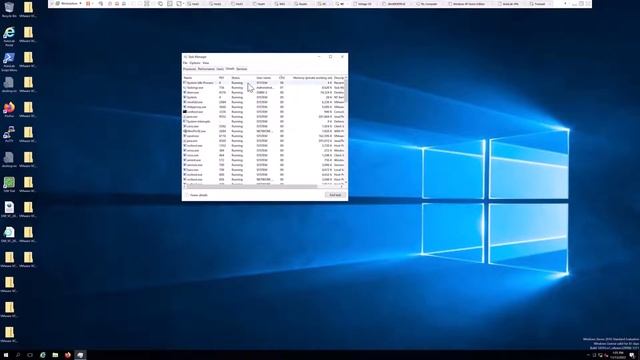
Task: Select the dwm.exe process row
Action: pos(264,93)
